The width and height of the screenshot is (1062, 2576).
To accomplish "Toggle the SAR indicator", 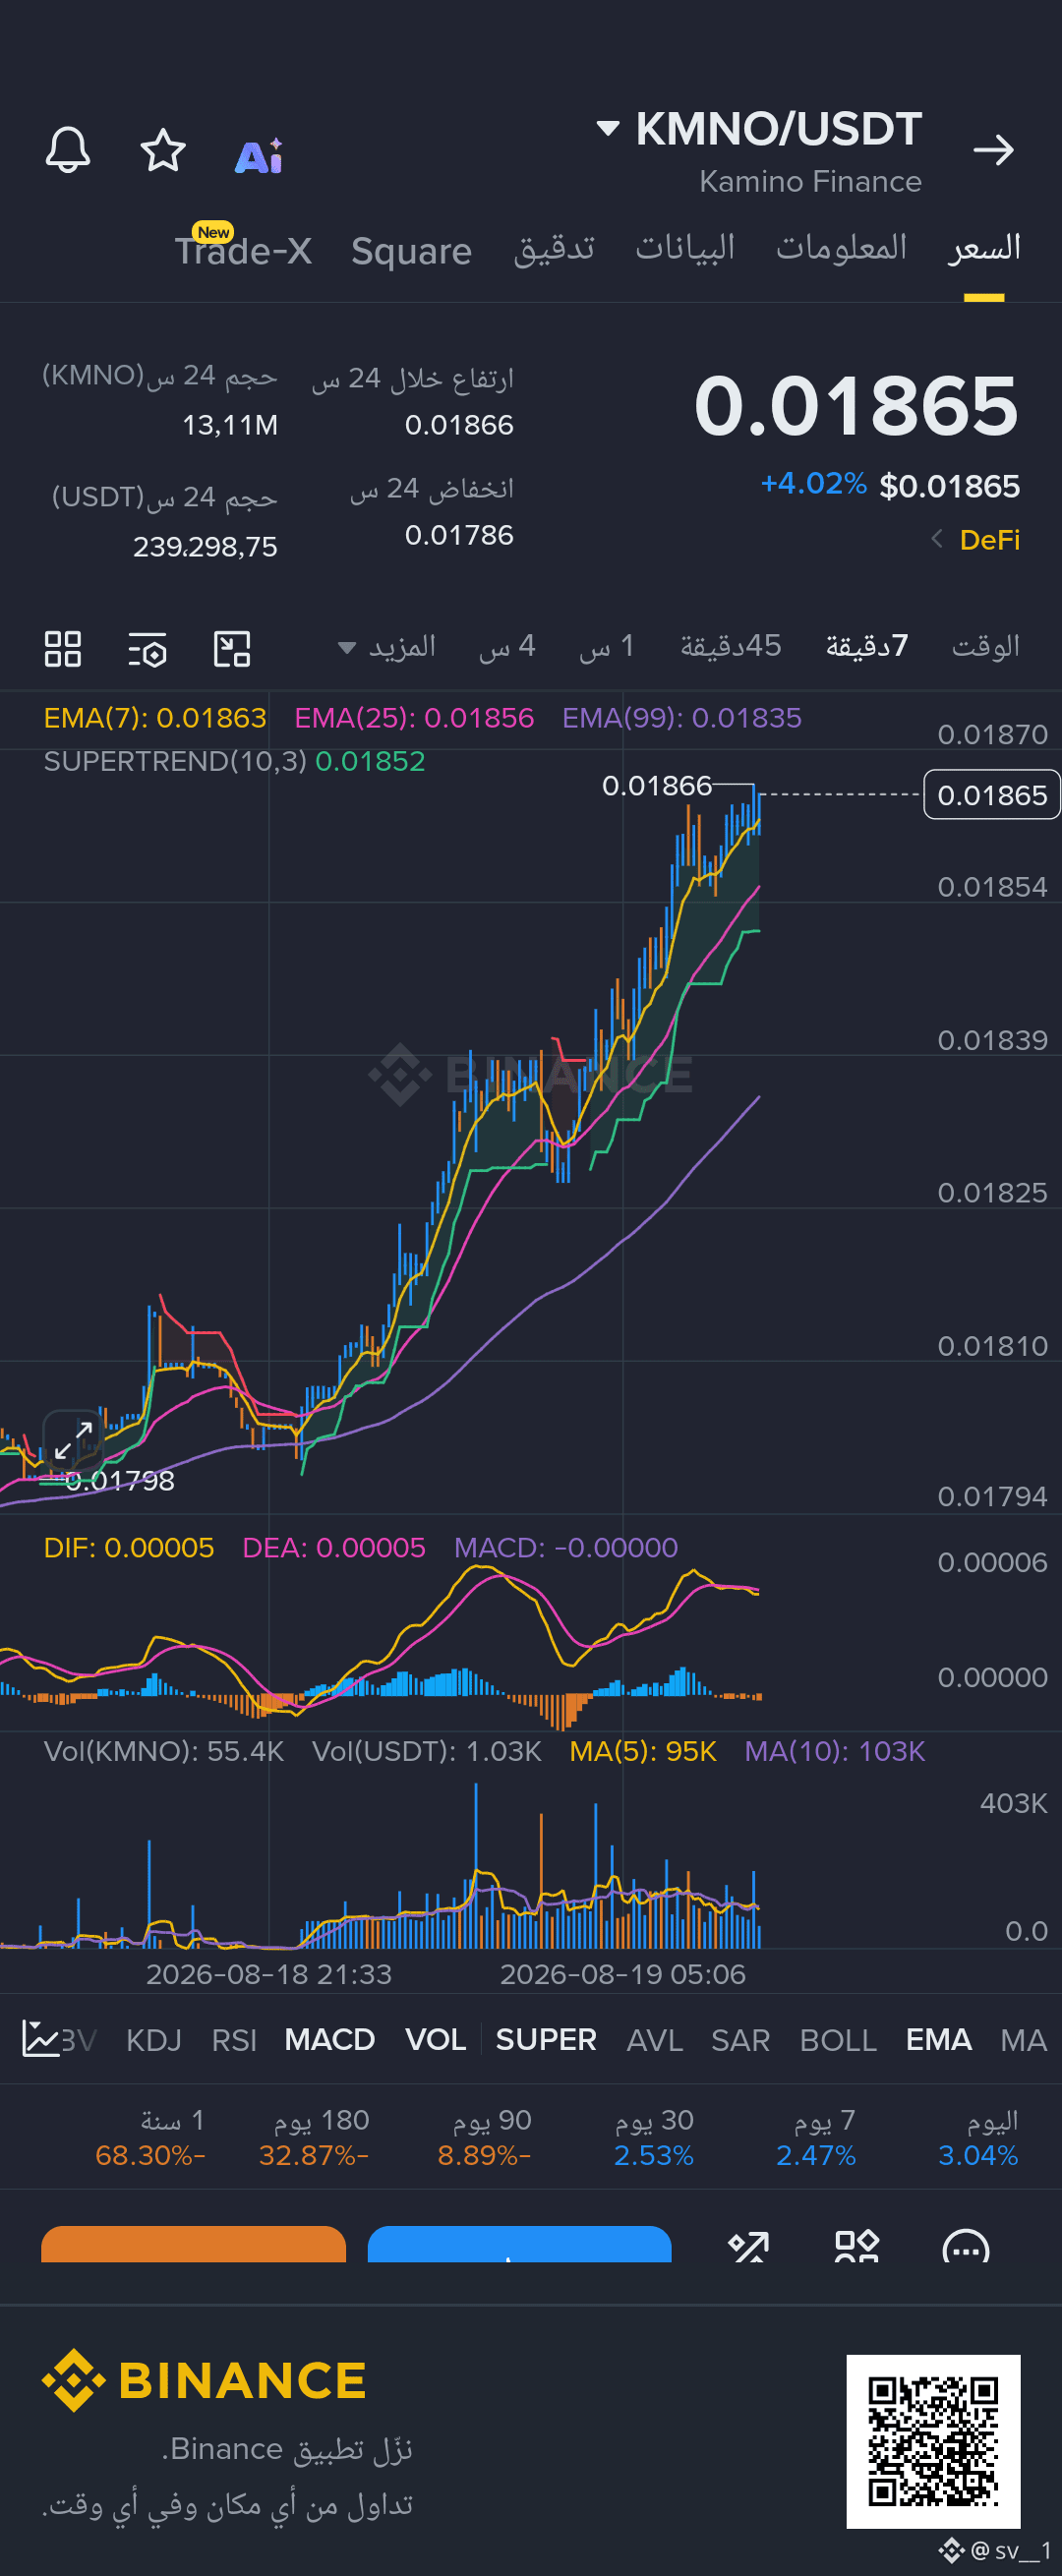I will pyautogui.click(x=741, y=2040).
